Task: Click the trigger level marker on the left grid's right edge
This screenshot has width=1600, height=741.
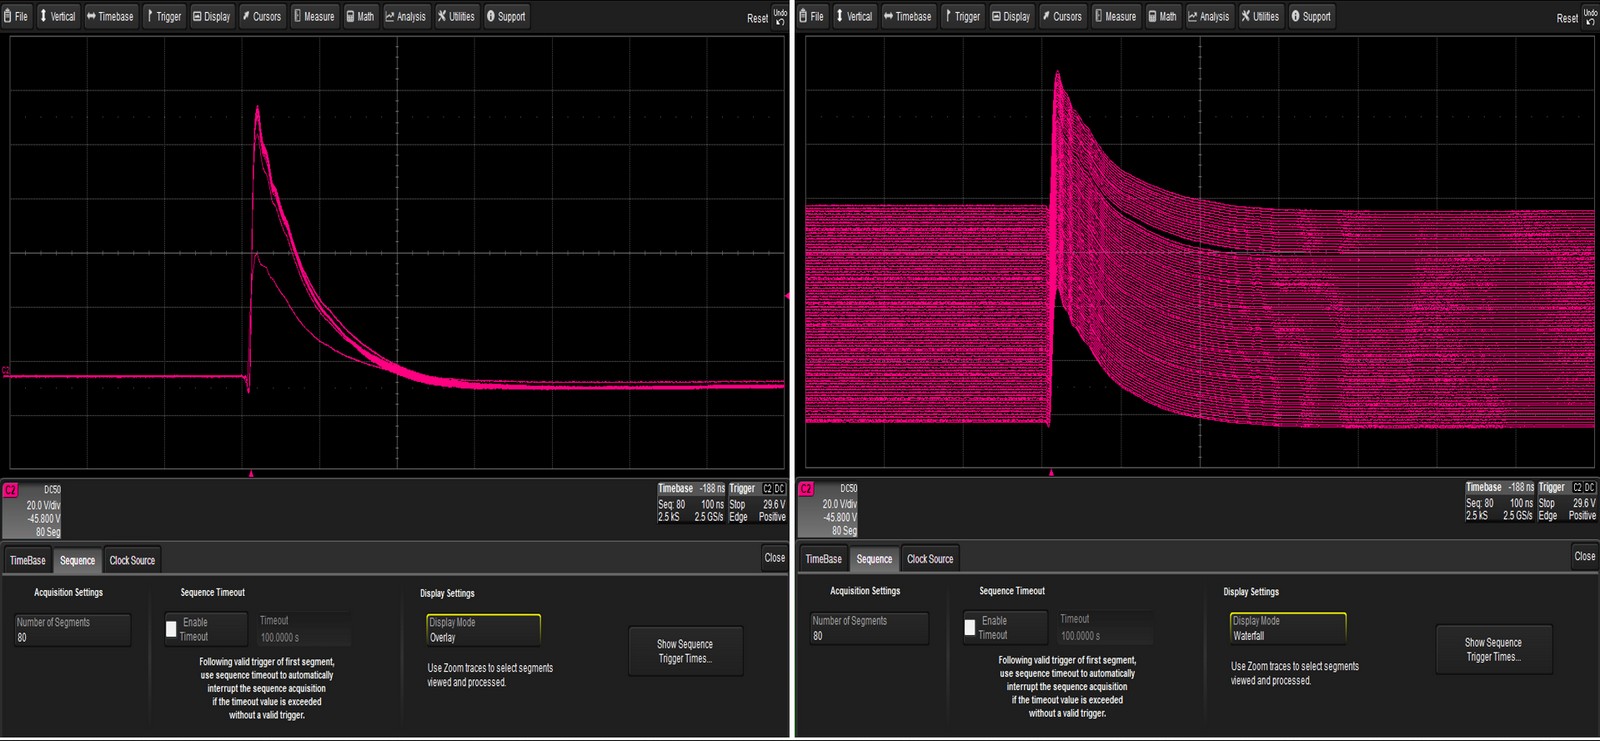Action: click(787, 296)
